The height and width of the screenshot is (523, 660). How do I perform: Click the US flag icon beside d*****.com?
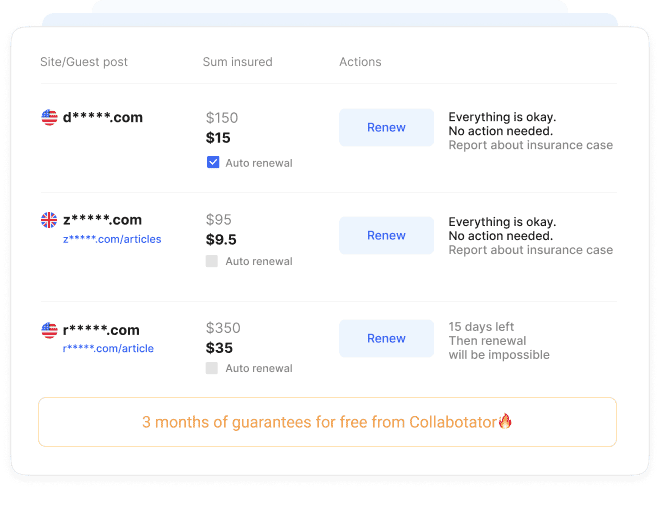(x=49, y=118)
